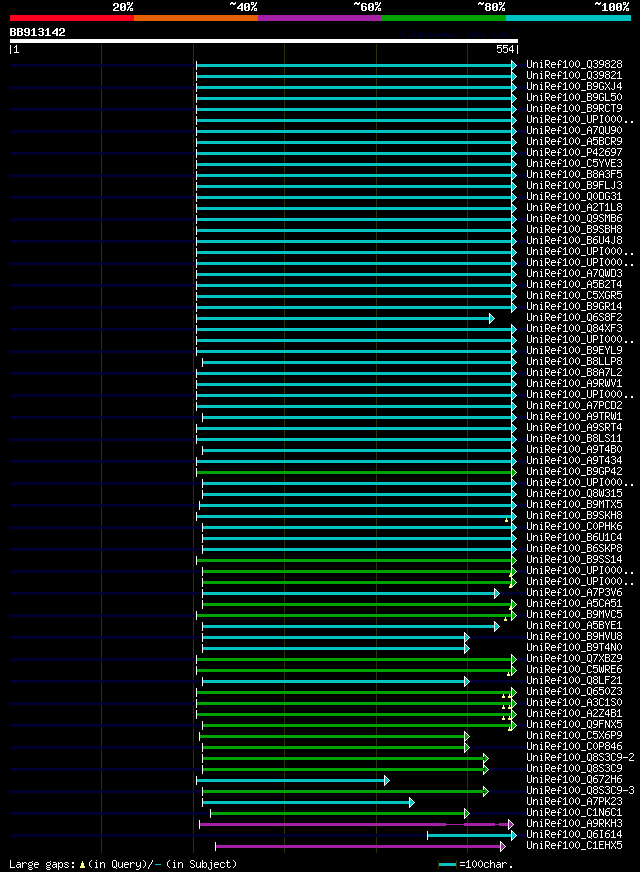The height and width of the screenshot is (872, 640).
Task: Select the UniRef100_C5YVE3 label
Action: pyautogui.click(x=574, y=164)
